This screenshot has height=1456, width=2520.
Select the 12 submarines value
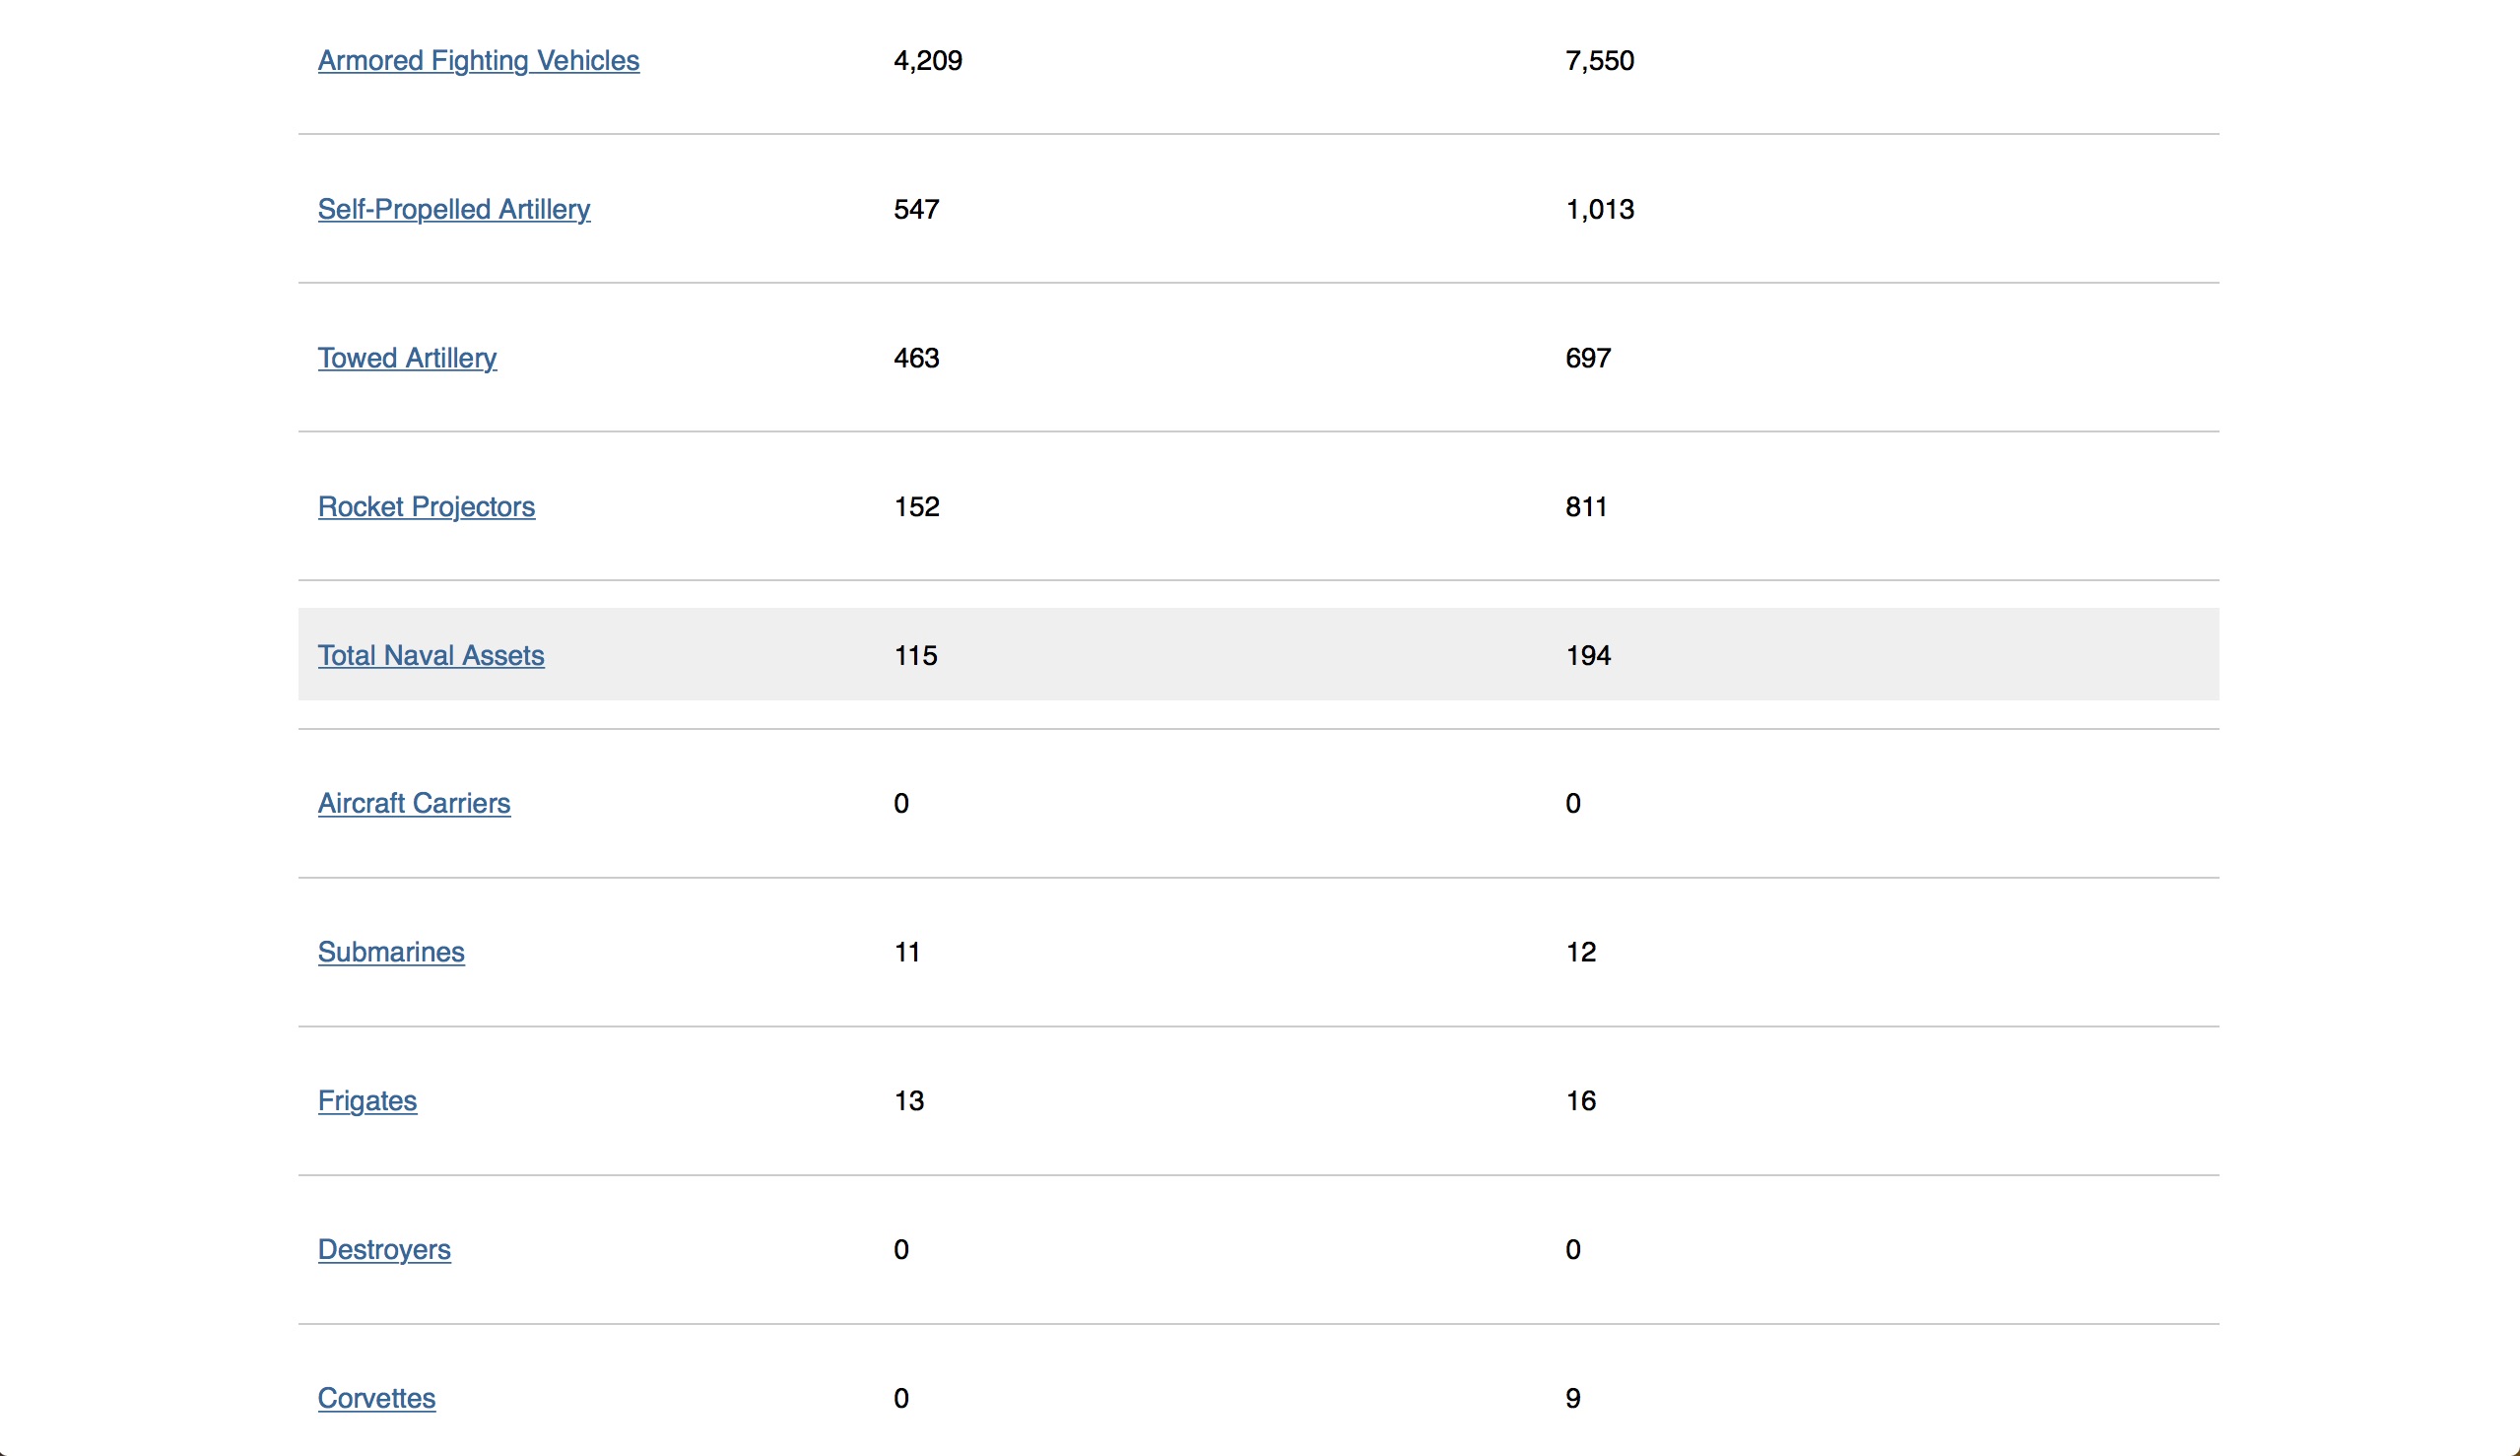point(1580,953)
